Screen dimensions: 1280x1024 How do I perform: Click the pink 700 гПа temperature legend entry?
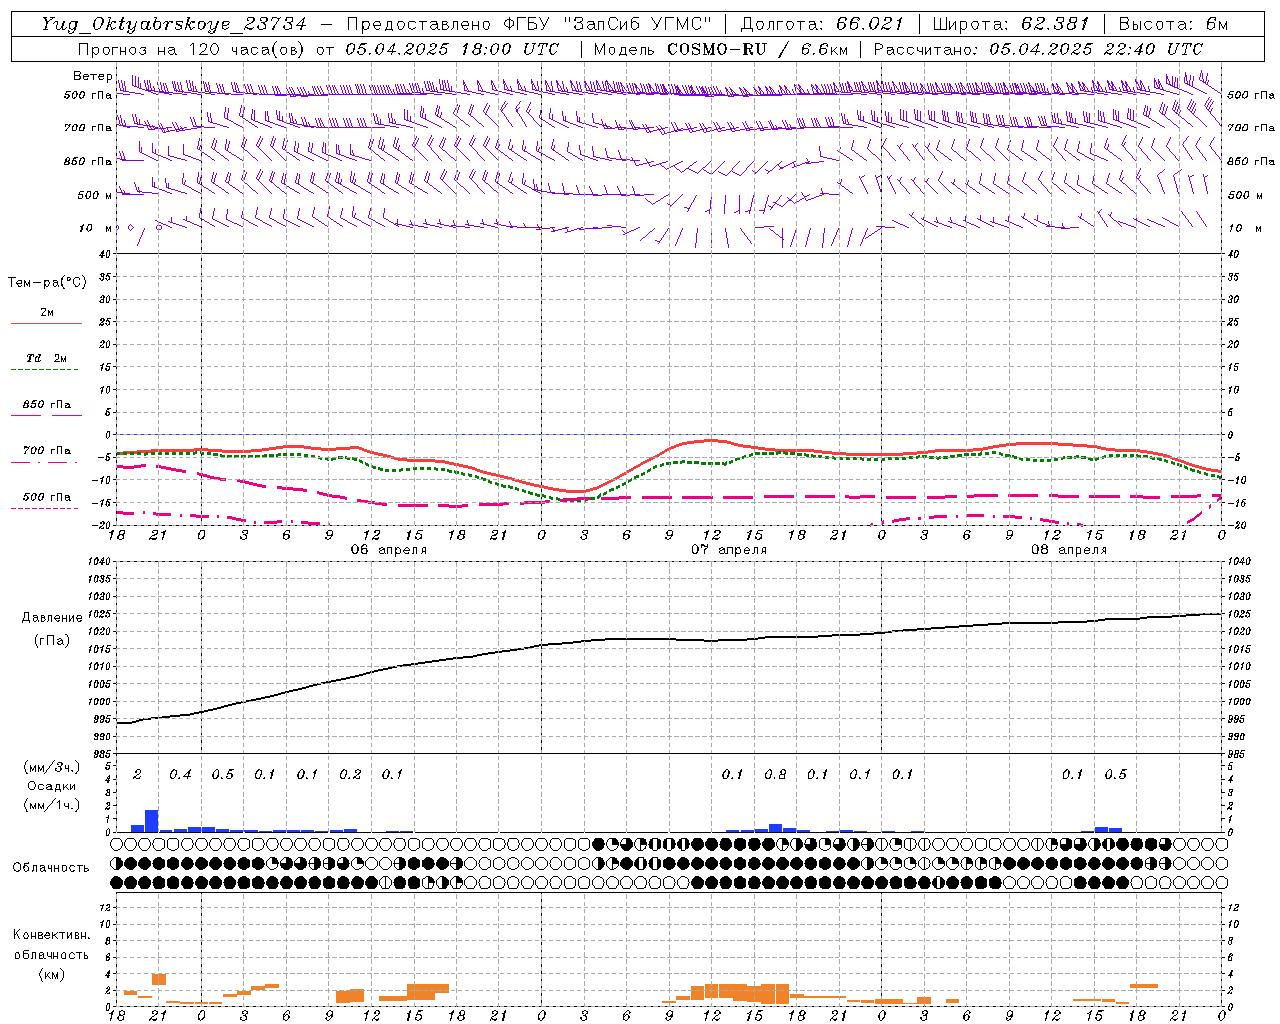point(45,455)
